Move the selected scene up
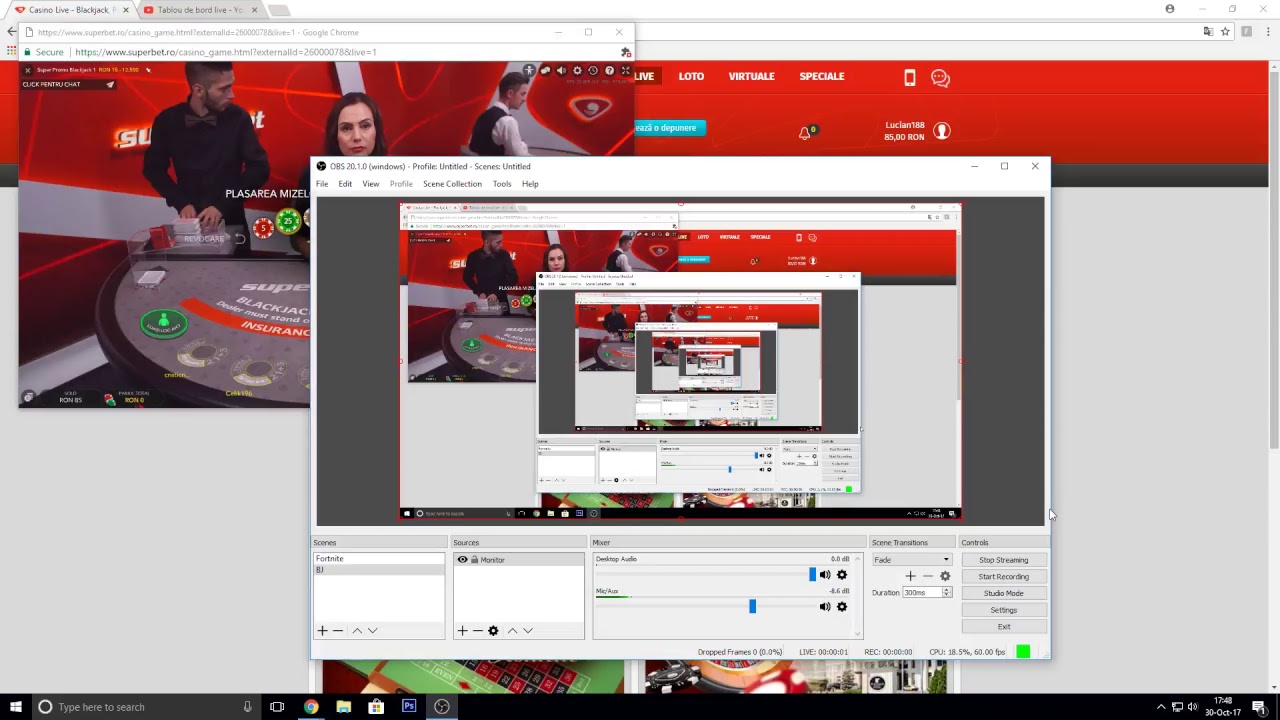1280x720 pixels. click(357, 630)
